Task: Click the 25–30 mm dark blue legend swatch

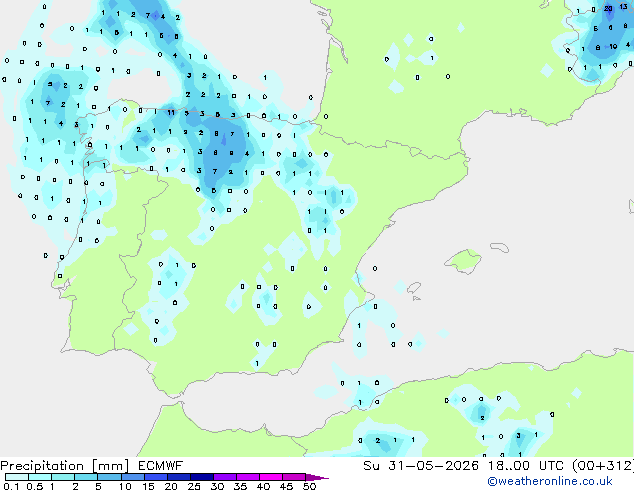Action: 202,477
